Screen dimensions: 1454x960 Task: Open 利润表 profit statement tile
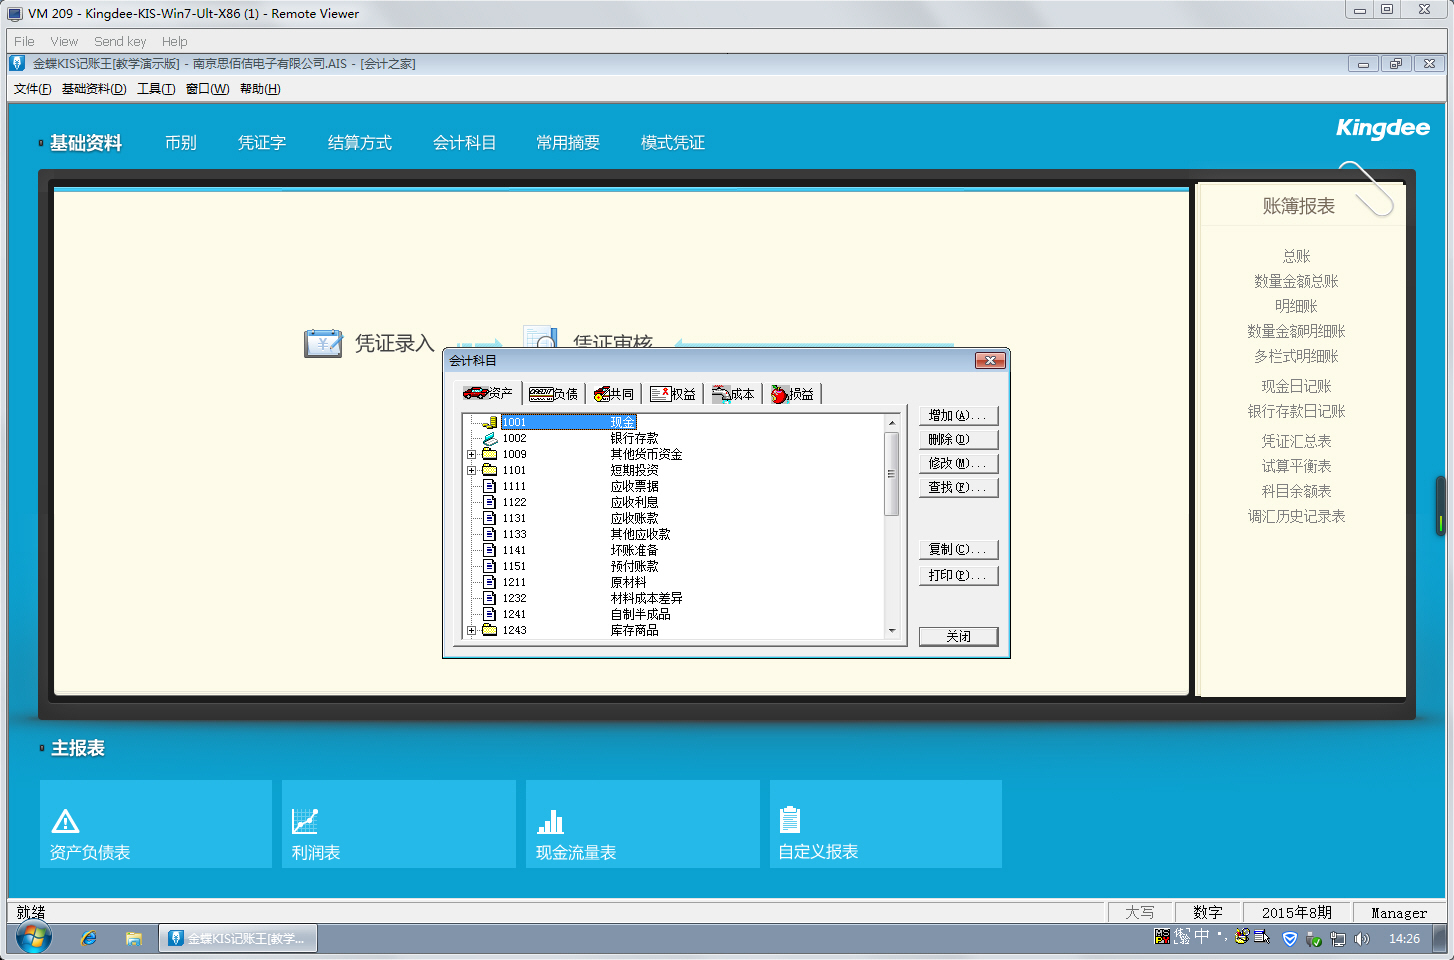399,824
